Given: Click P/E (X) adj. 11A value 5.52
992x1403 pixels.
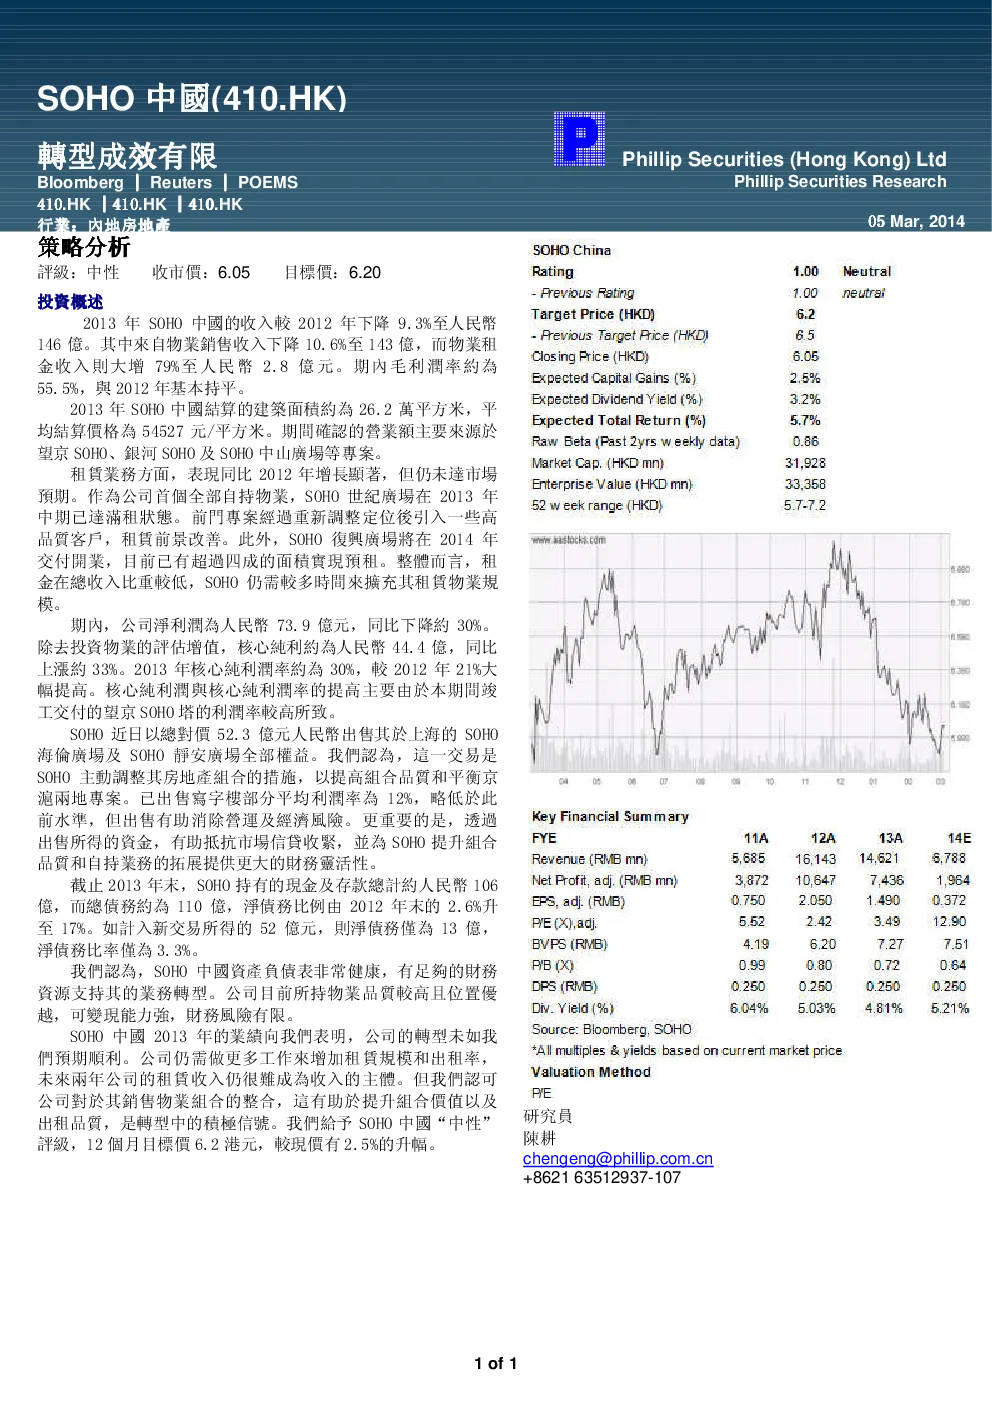Looking at the screenshot, I should pyautogui.click(x=752, y=921).
